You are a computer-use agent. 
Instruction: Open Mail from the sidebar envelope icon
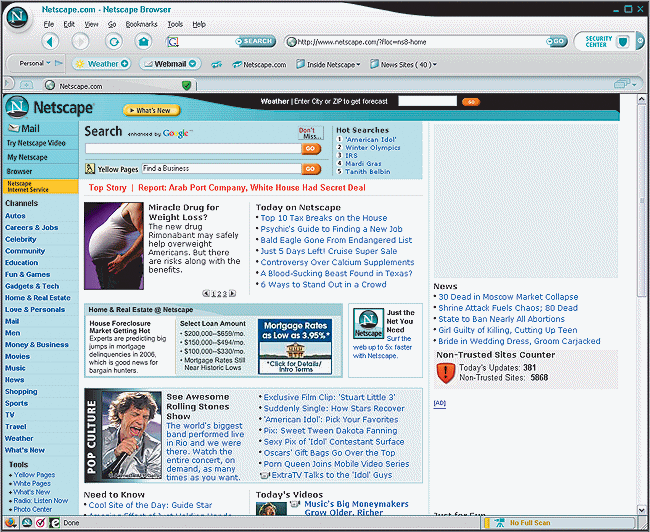[14, 128]
